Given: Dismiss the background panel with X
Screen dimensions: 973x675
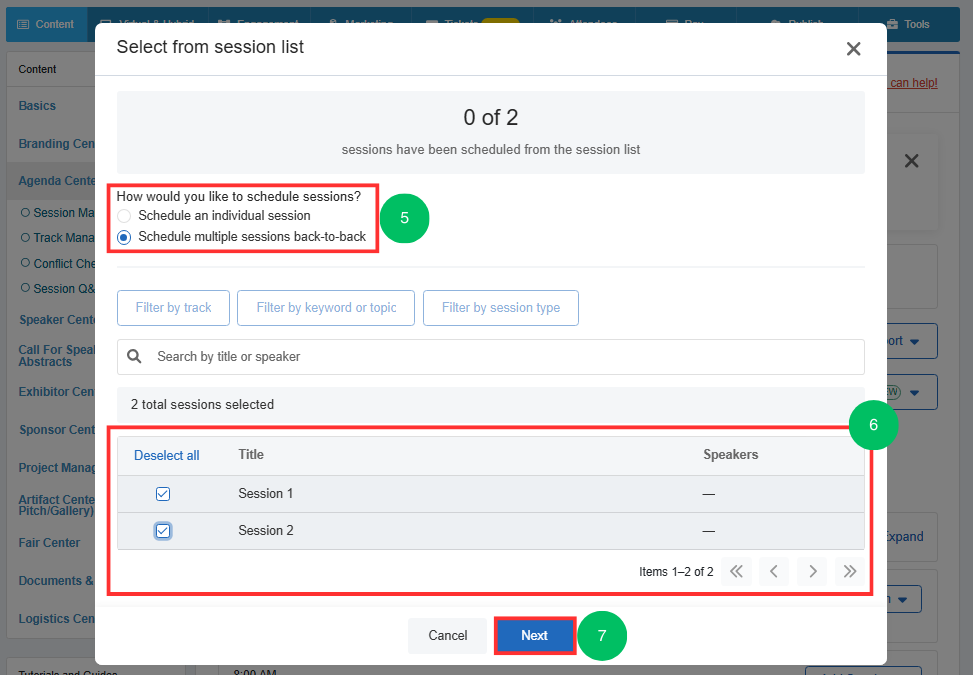Looking at the screenshot, I should point(912,161).
